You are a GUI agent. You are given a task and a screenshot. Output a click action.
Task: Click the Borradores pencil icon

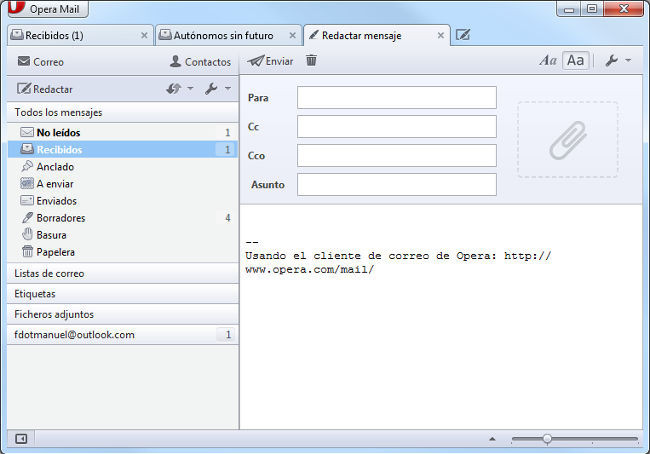27,218
